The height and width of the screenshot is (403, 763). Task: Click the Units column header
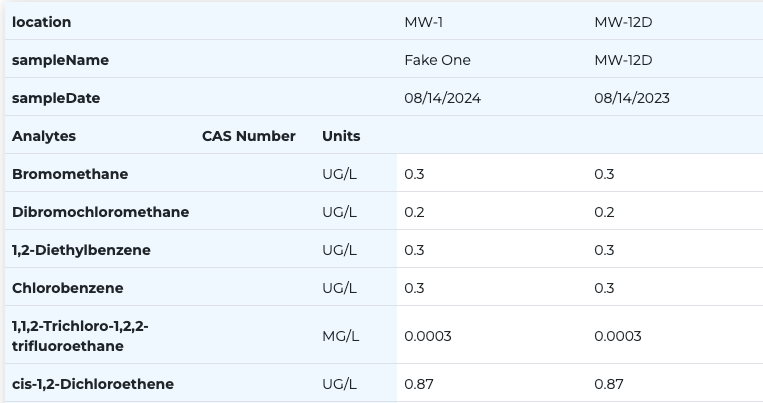click(341, 136)
